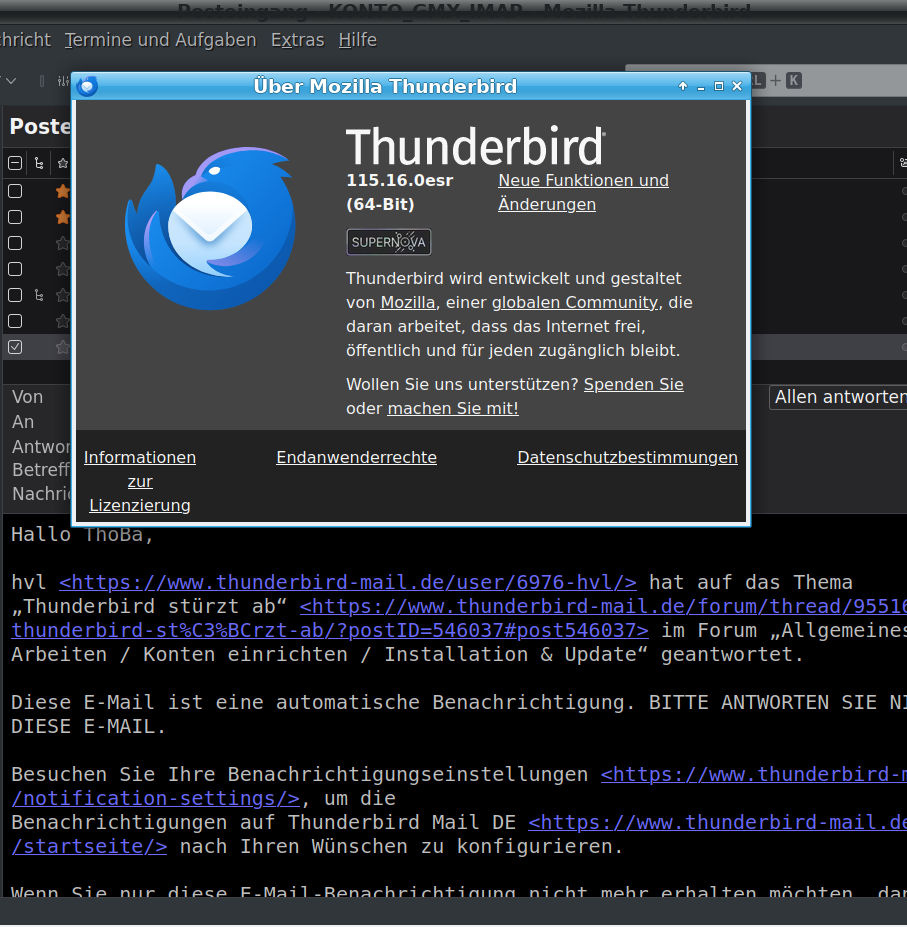
Task: Click the machen Sie mit! link
Action: pyautogui.click(x=453, y=409)
